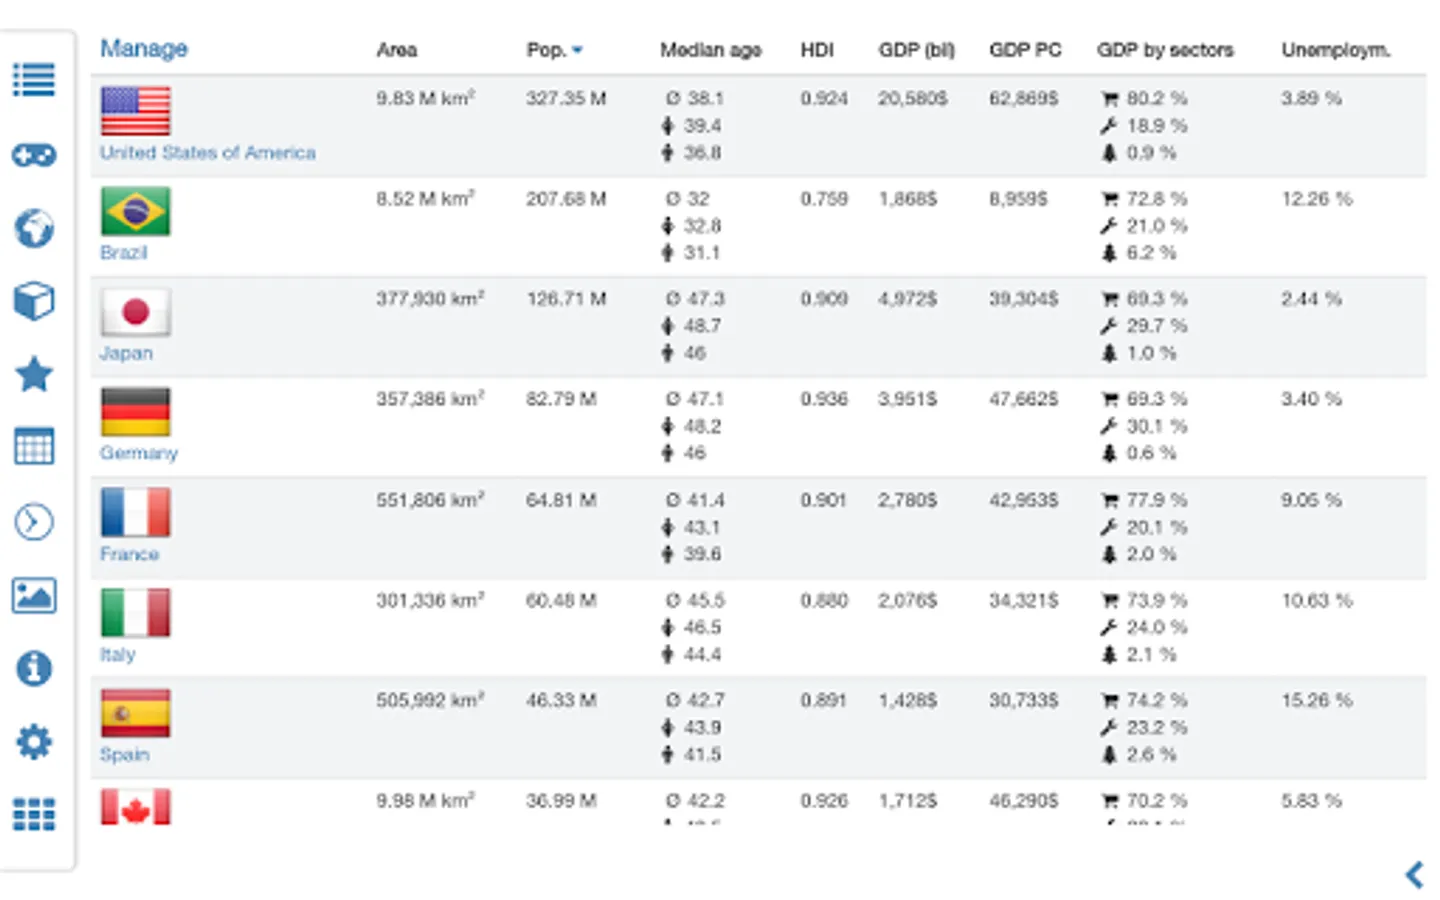Open the apps grid icon
1440x900 pixels.
(34, 814)
